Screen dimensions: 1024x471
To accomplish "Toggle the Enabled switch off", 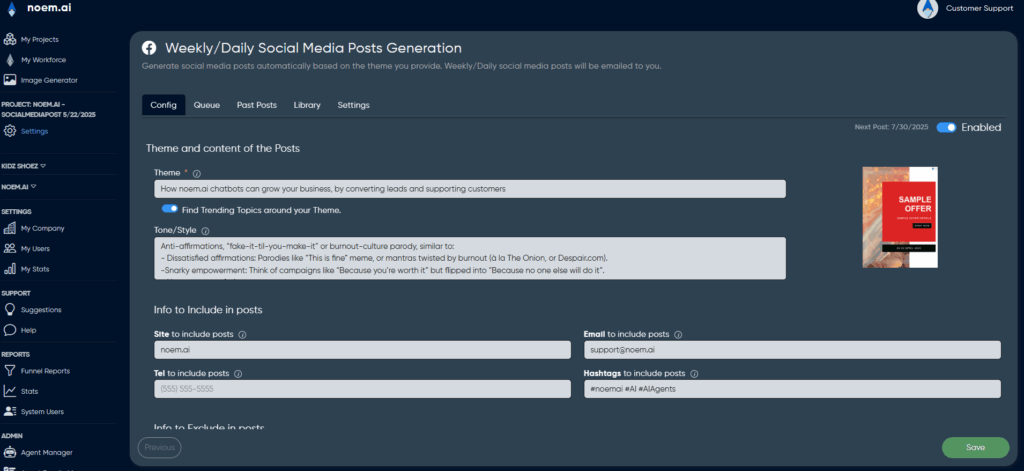I will (x=946, y=127).
